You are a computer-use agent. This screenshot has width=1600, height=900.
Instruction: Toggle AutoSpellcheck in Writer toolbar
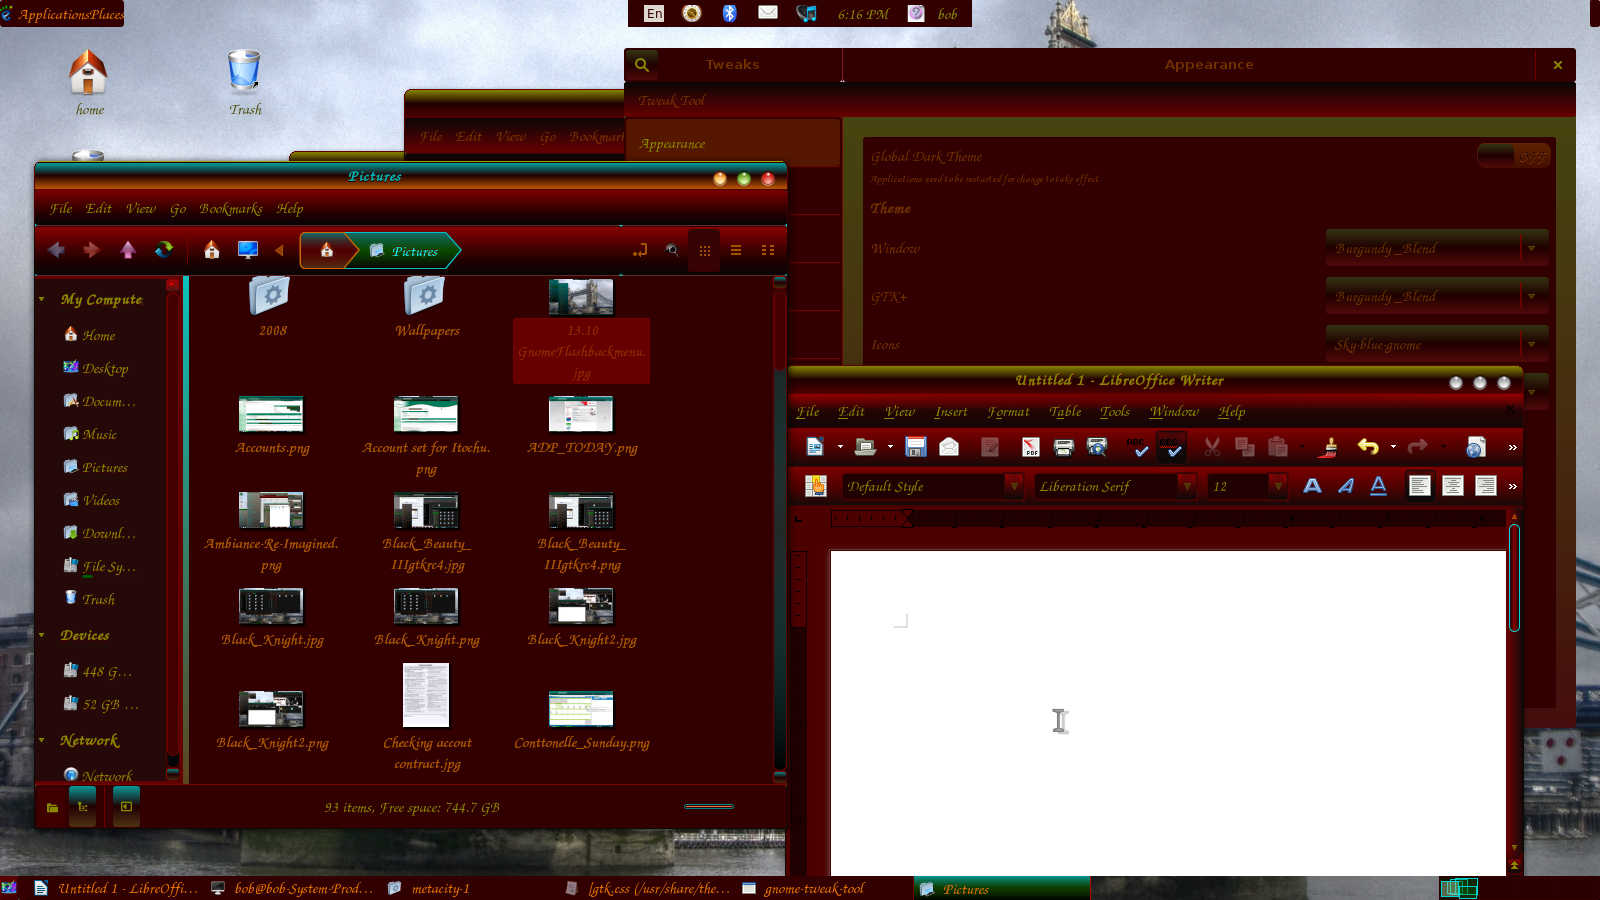pos(1171,447)
